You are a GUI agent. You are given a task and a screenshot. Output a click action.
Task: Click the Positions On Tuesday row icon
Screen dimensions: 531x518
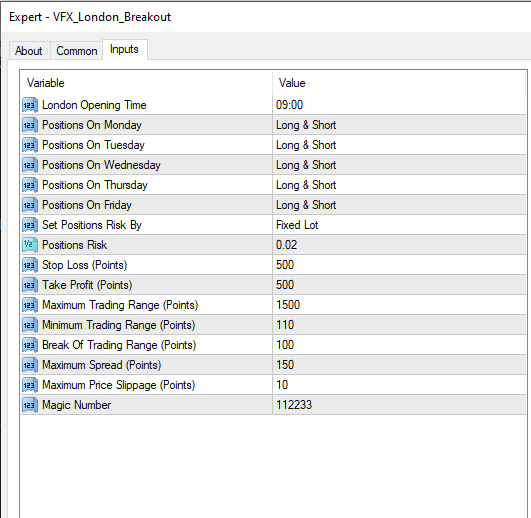click(x=30, y=145)
